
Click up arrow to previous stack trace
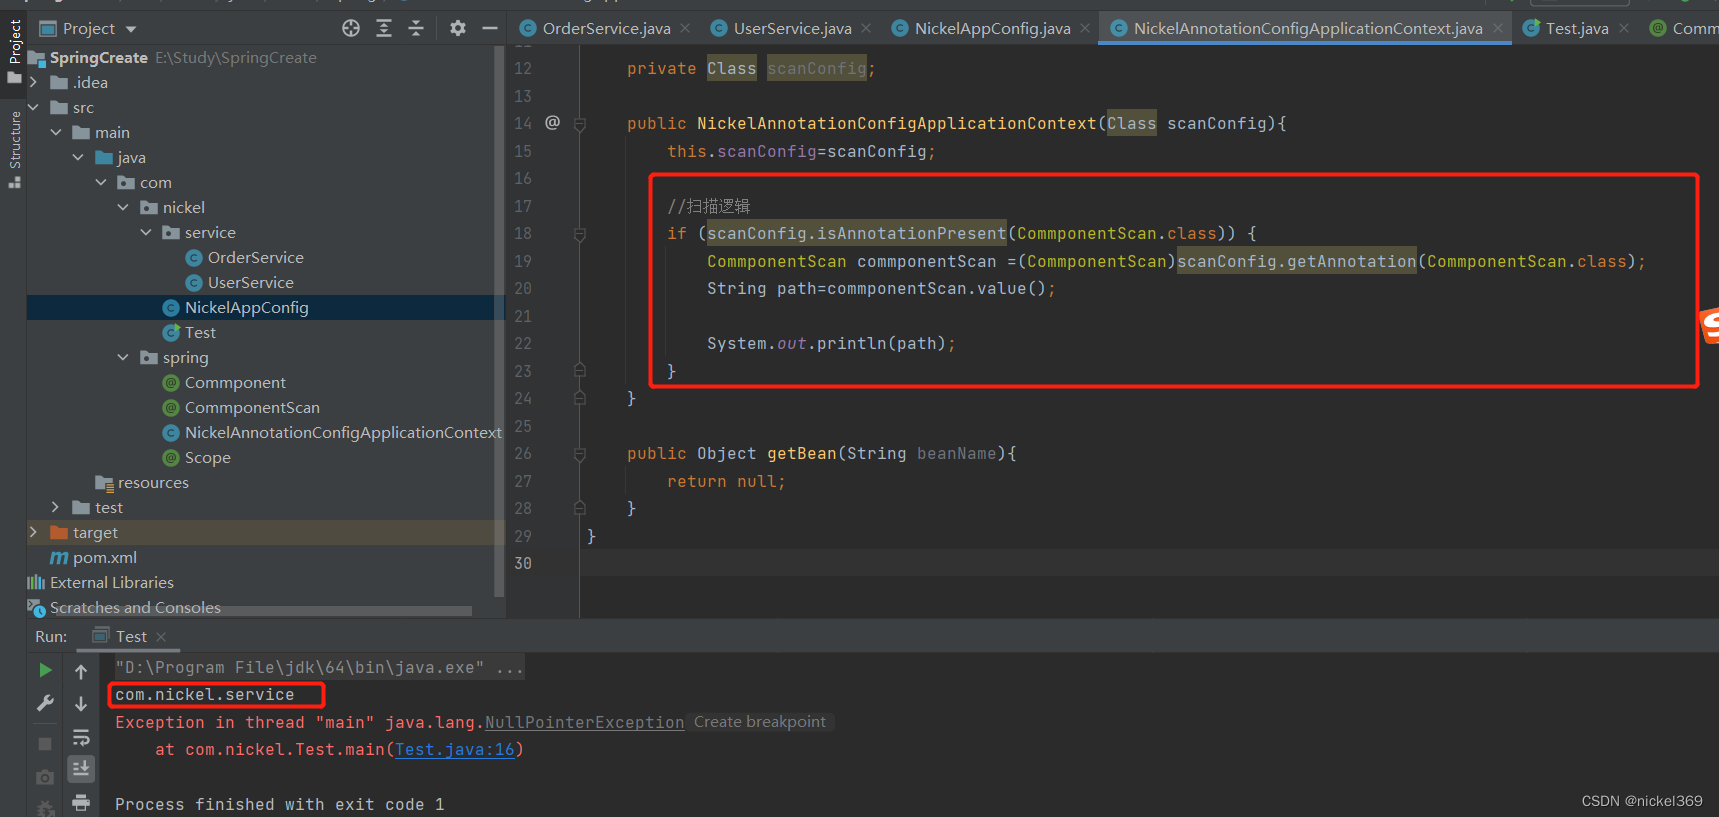pyautogui.click(x=81, y=672)
